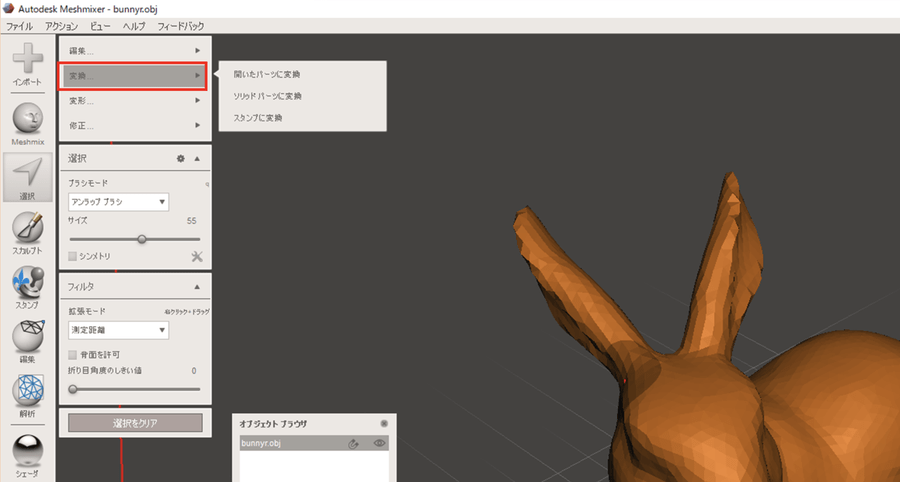
Task: Enable the 背面を許可 checkbox
Action: [72, 355]
